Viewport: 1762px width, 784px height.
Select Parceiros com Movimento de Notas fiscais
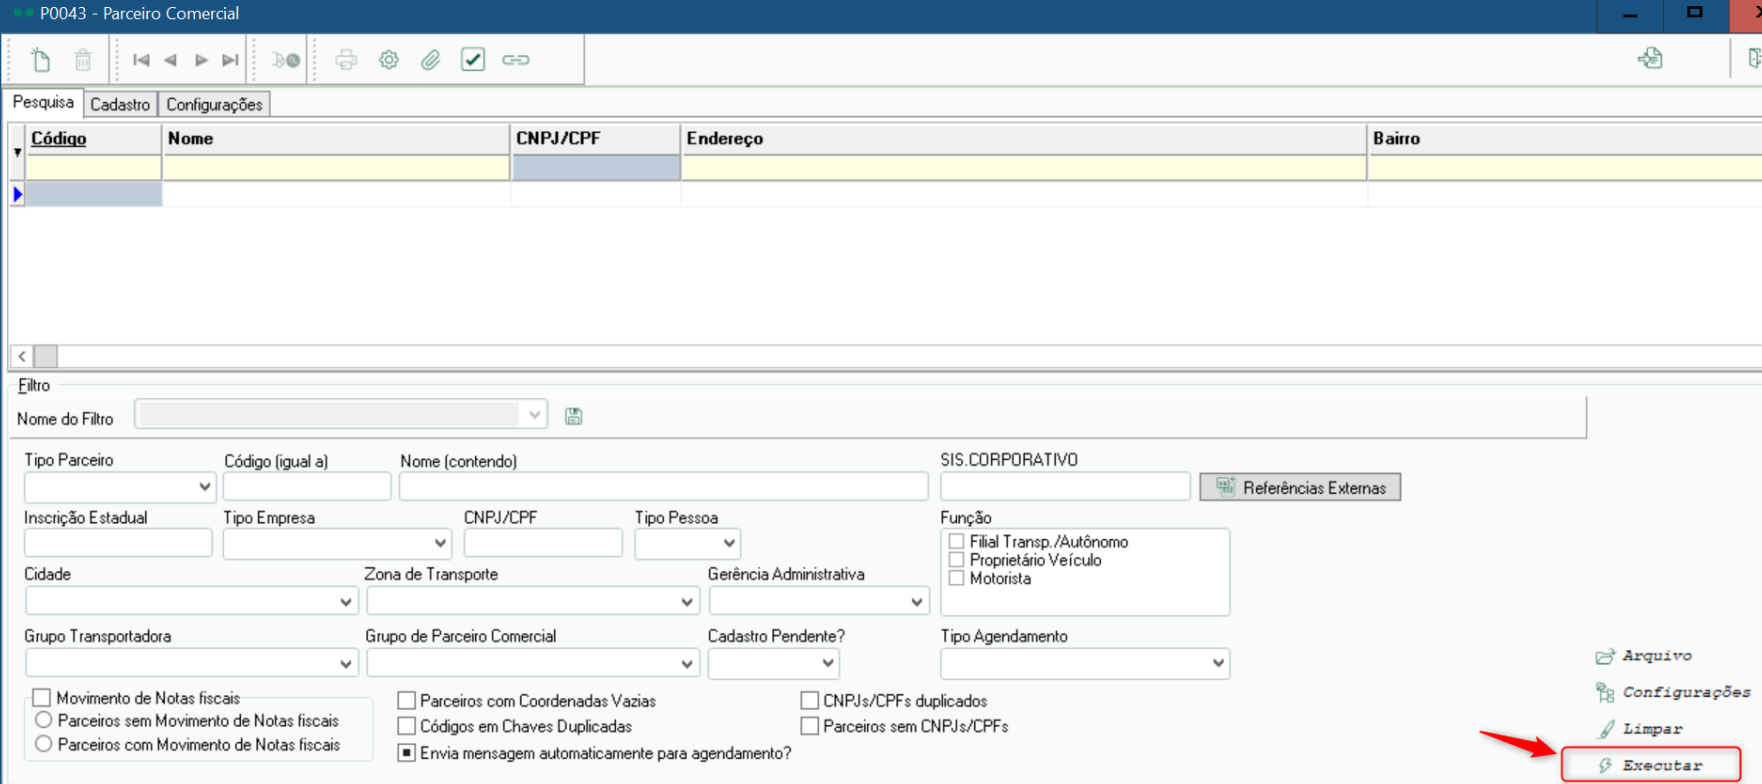tap(43, 744)
